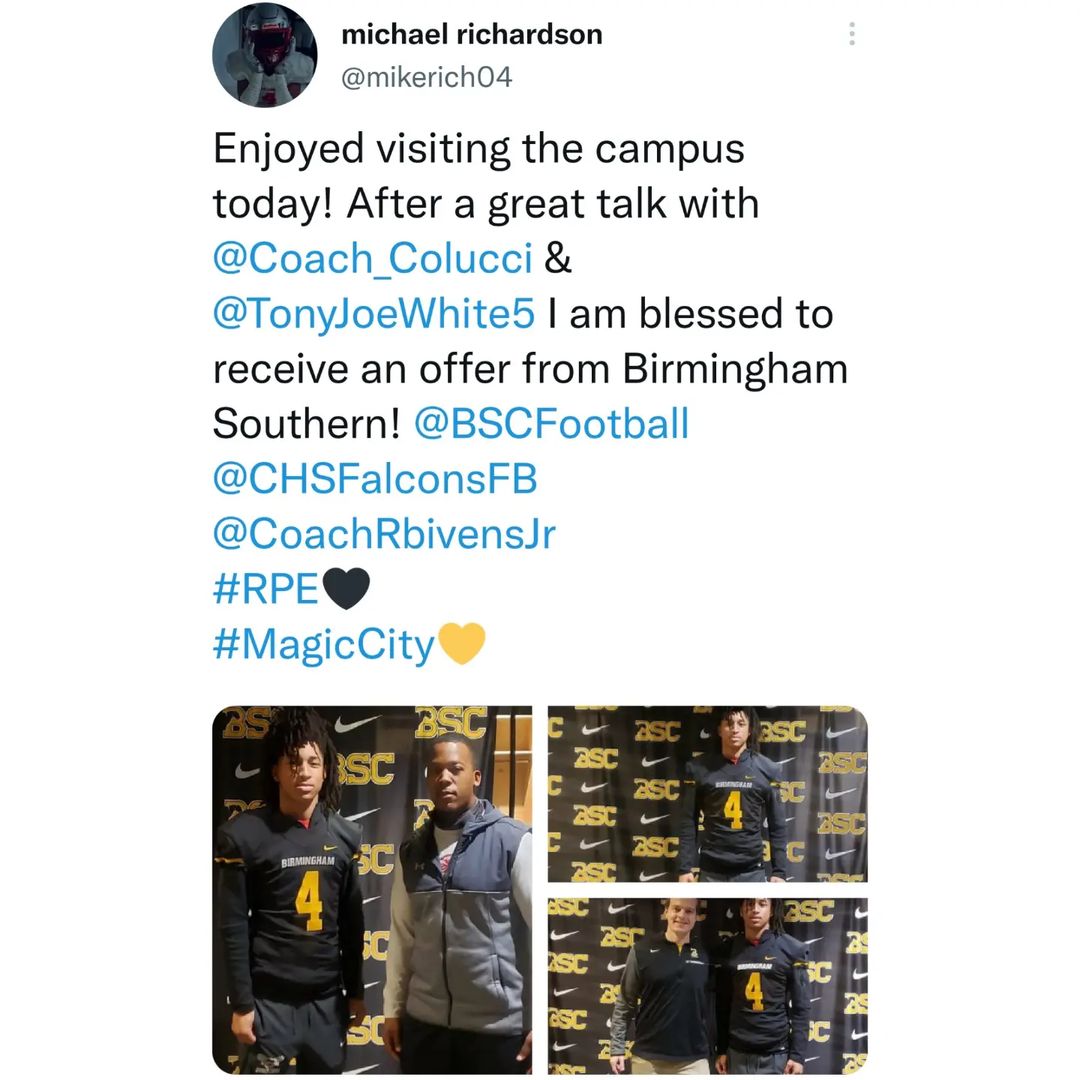The height and width of the screenshot is (1080, 1080).
Task: Visit the @BSCFootball mention
Action: tap(551, 423)
